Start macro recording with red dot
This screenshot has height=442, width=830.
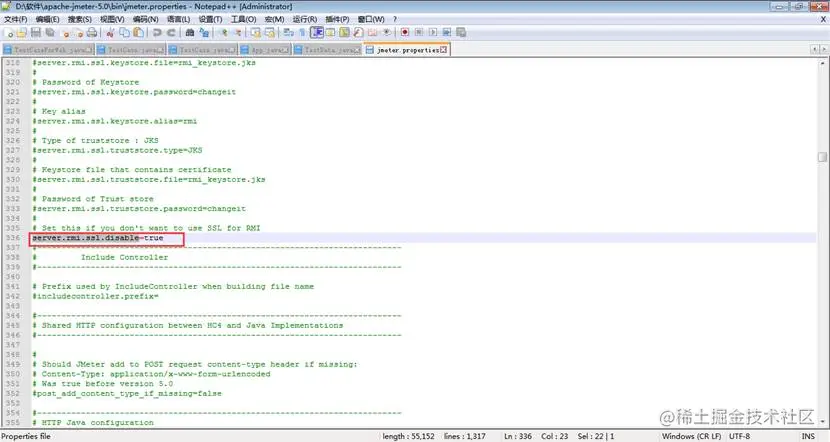click(405, 33)
